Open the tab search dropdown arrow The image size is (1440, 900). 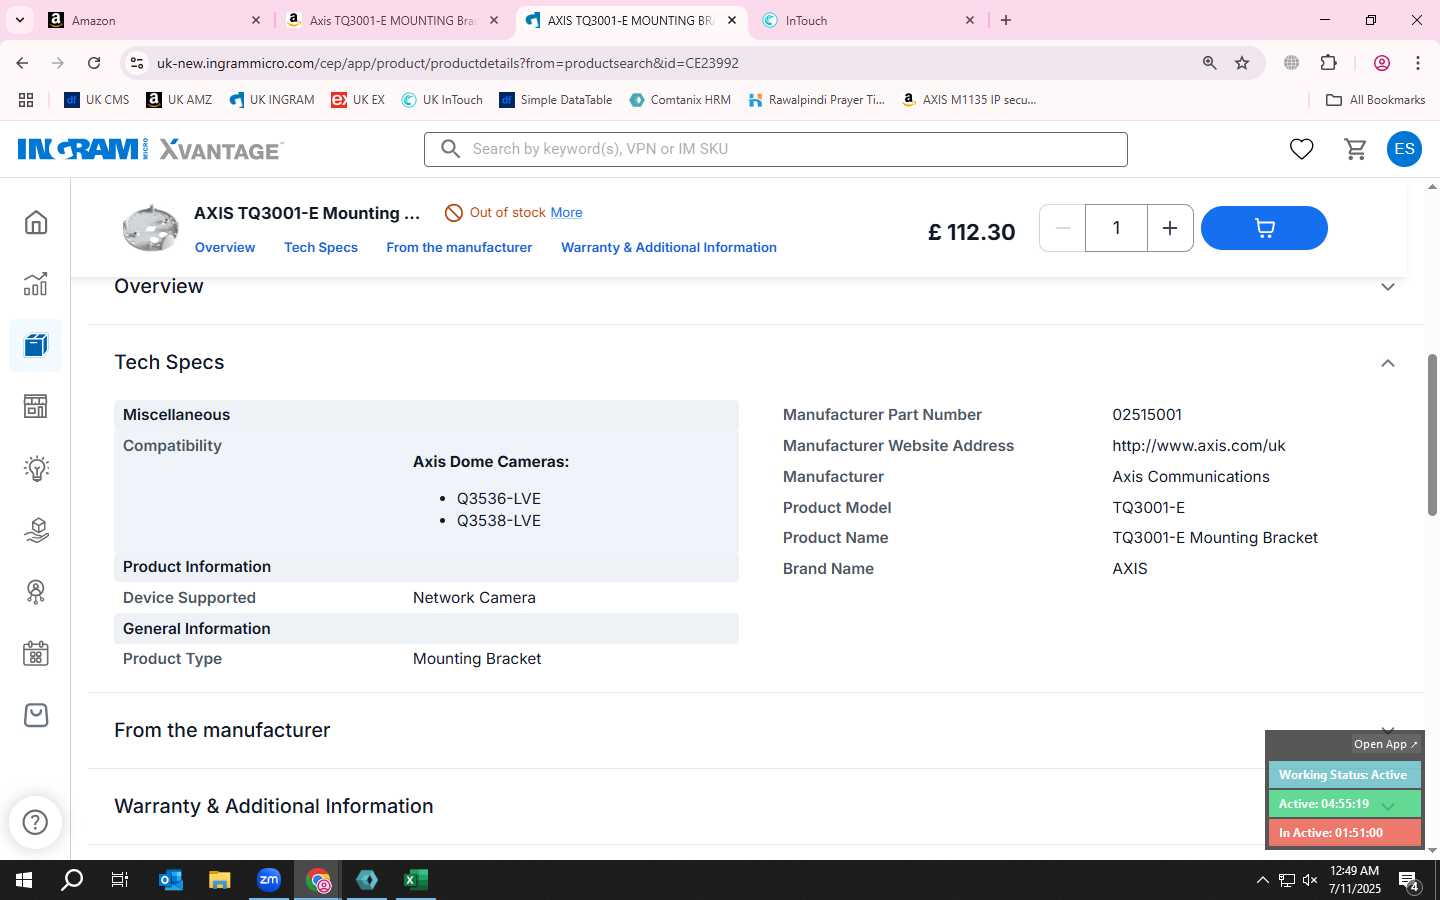pyautogui.click(x=19, y=20)
